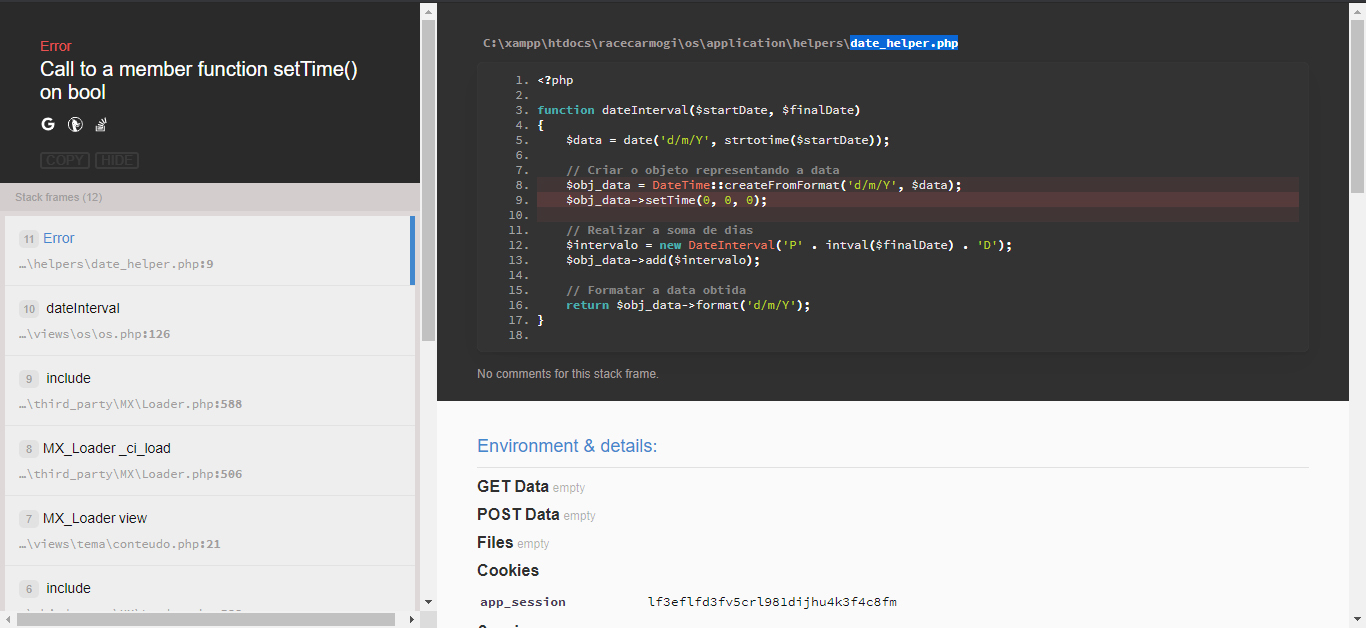The image size is (1366, 628).
Task: Click the page scrollbar thumb on right
Action: [1357, 105]
